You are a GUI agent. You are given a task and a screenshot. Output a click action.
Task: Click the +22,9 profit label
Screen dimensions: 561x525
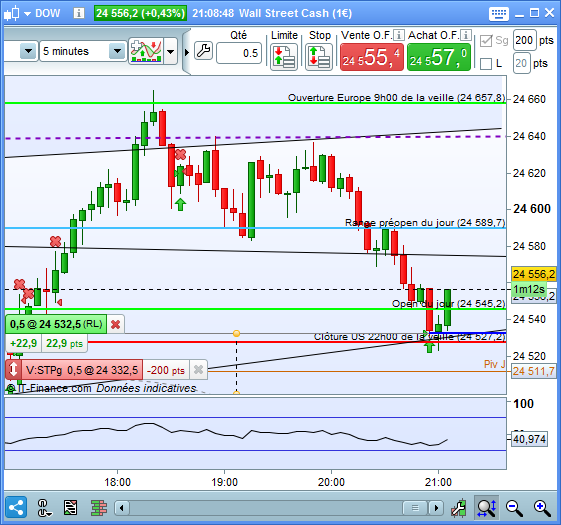(x=23, y=344)
